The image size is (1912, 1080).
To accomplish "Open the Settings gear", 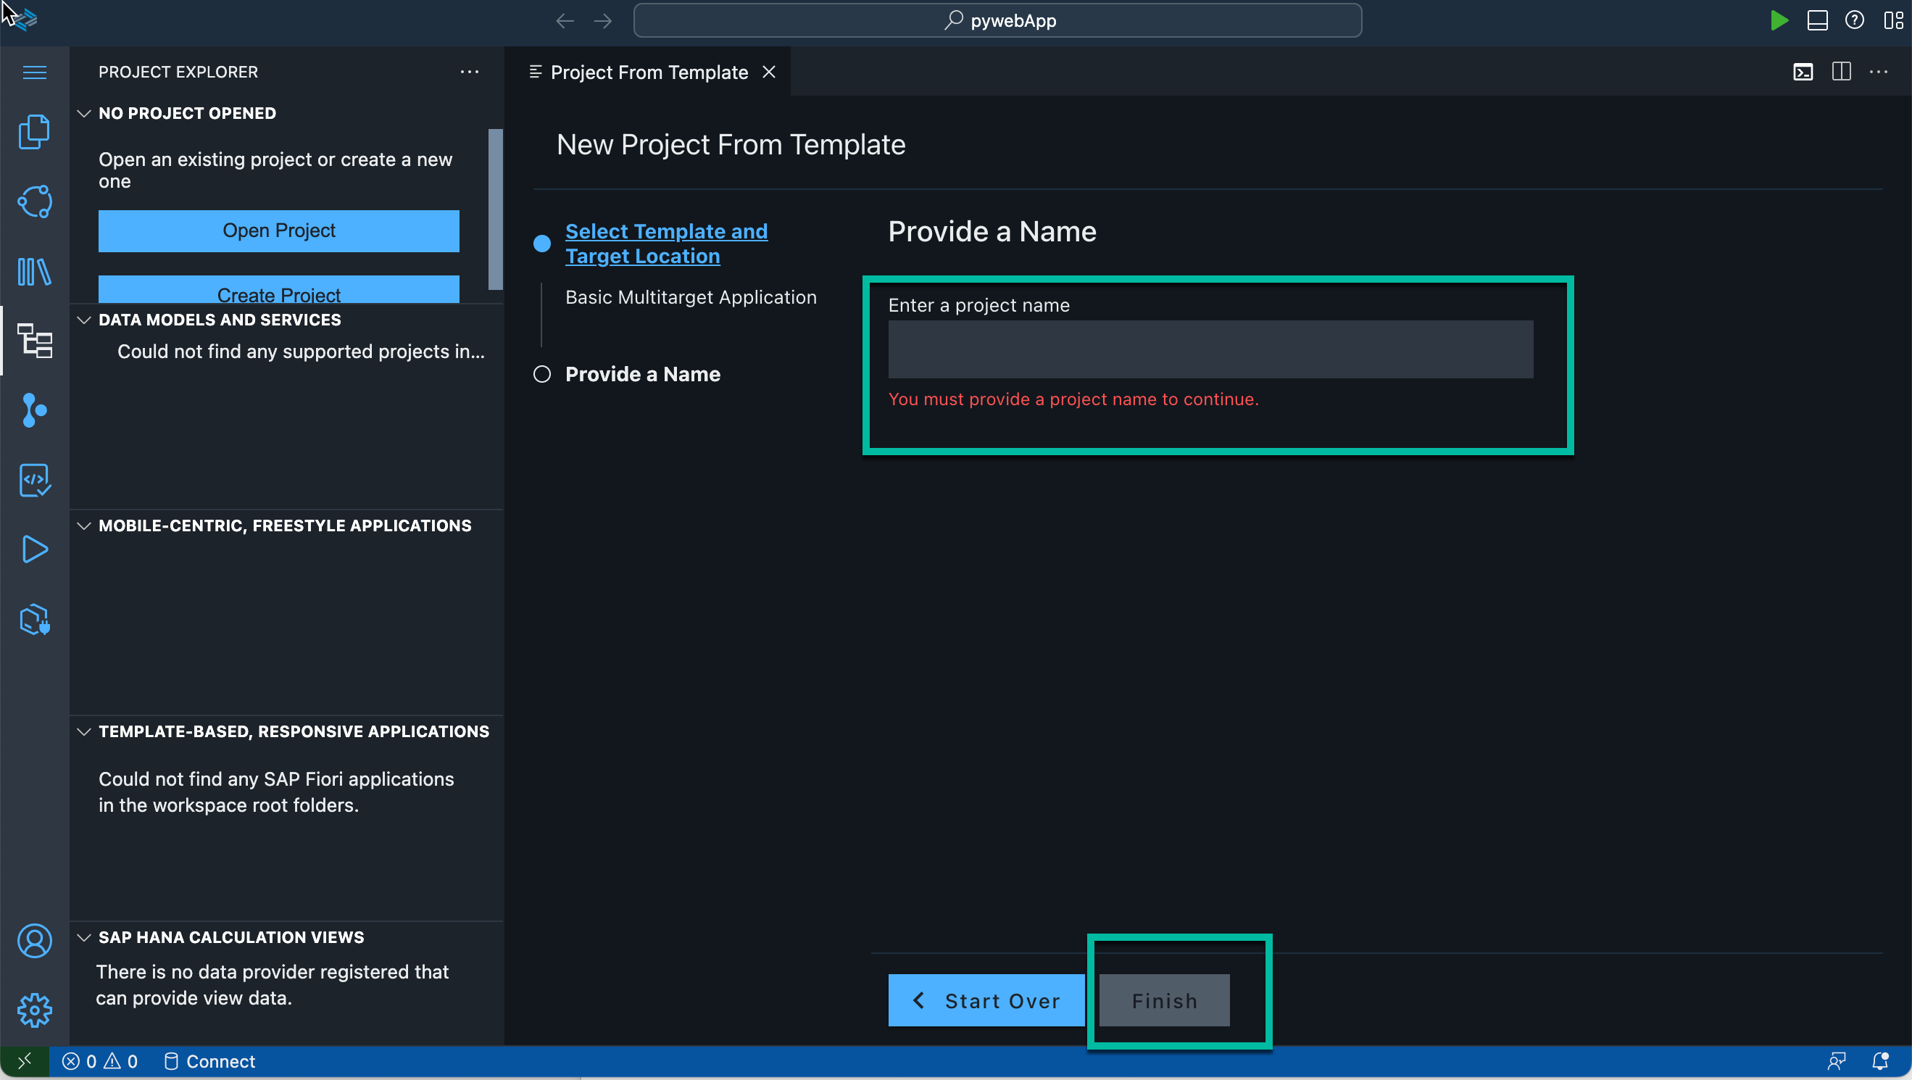I will pyautogui.click(x=34, y=1010).
